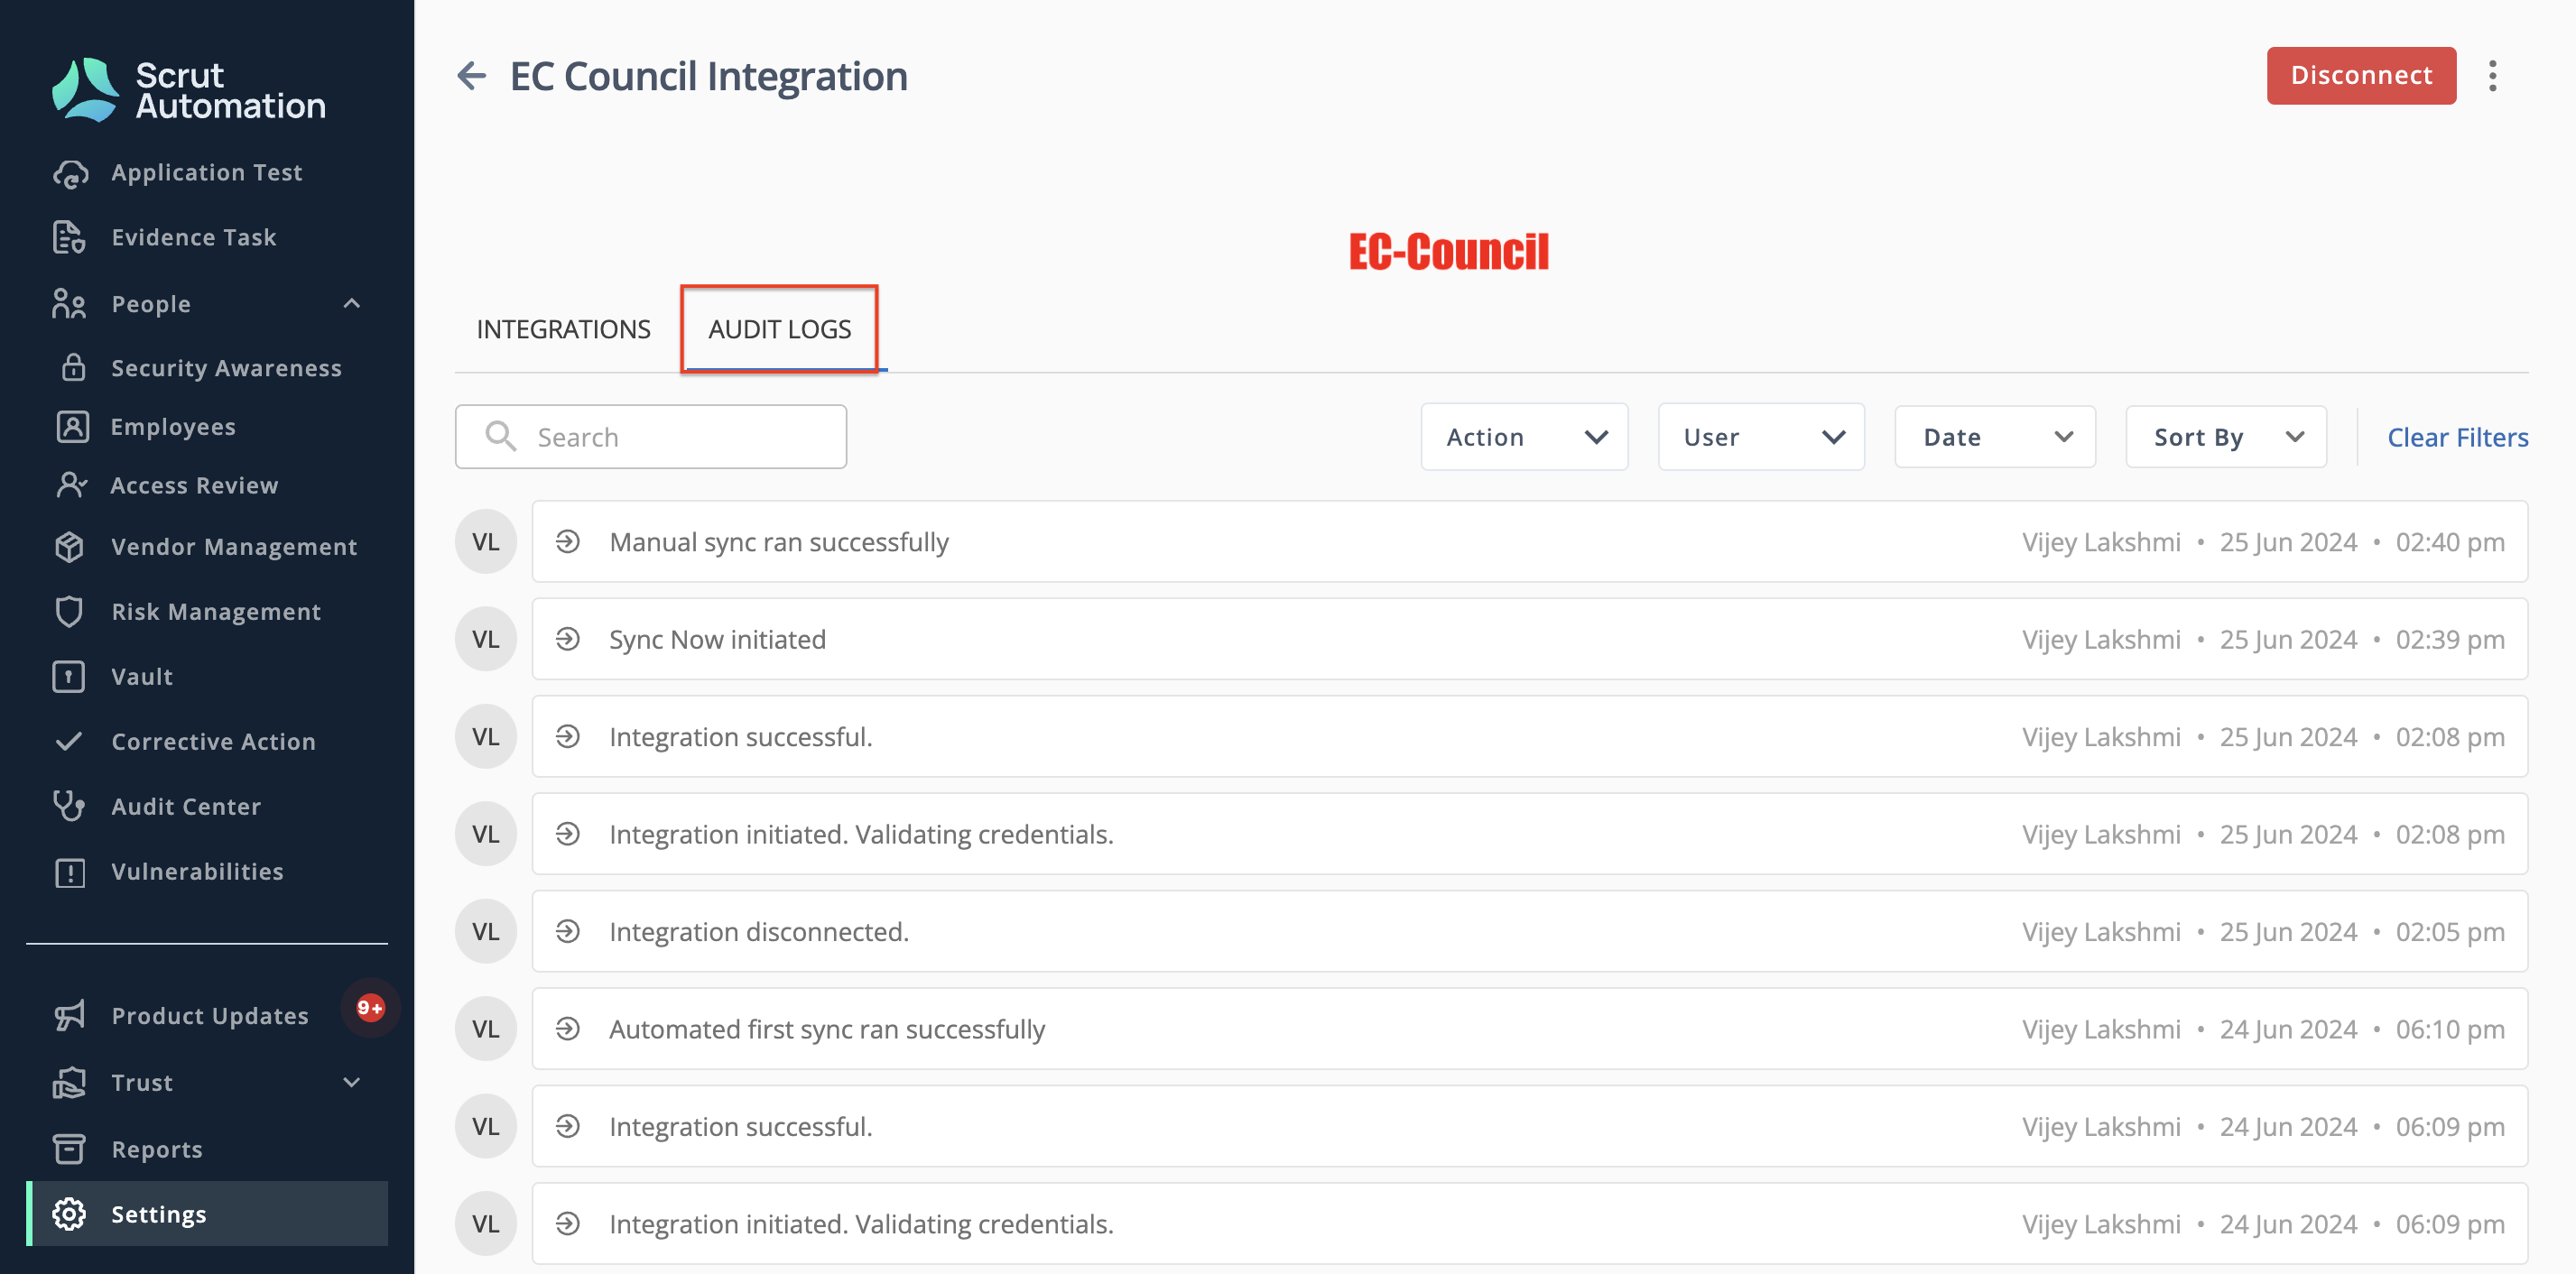2576x1274 pixels.
Task: Click the Scrut Automation logo
Action: coord(189,90)
